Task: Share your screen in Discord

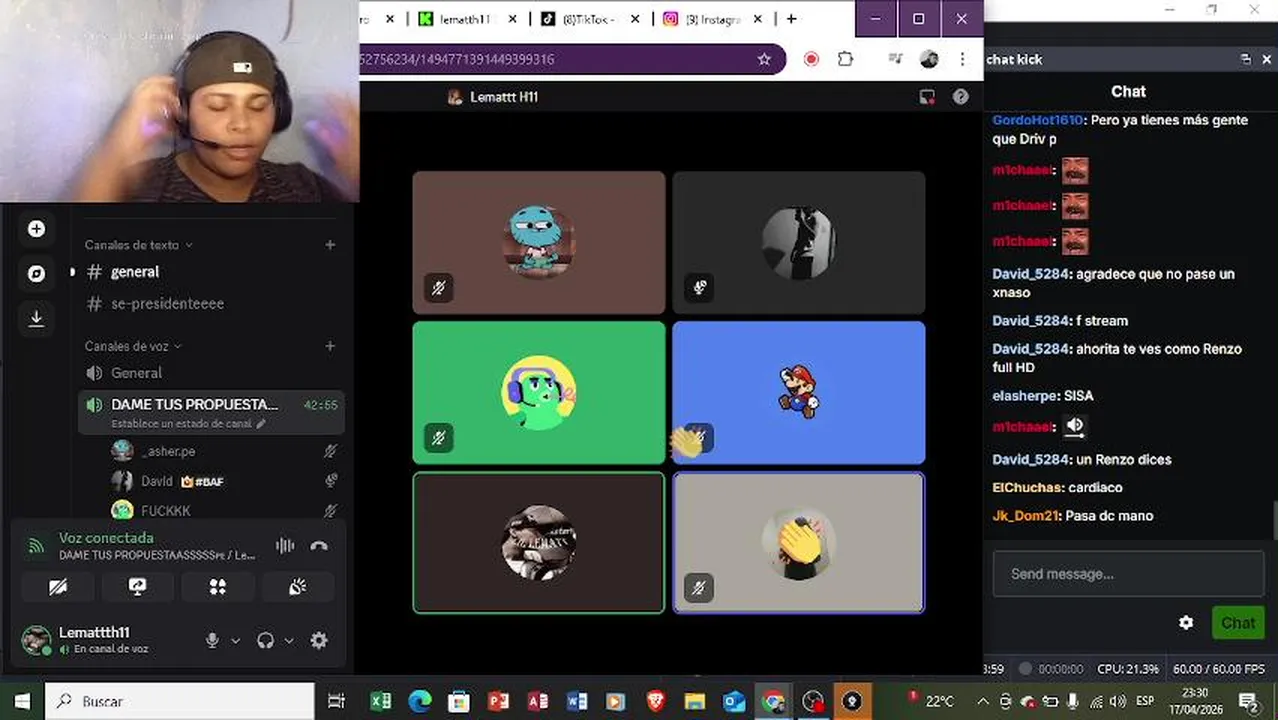Action: click(138, 587)
